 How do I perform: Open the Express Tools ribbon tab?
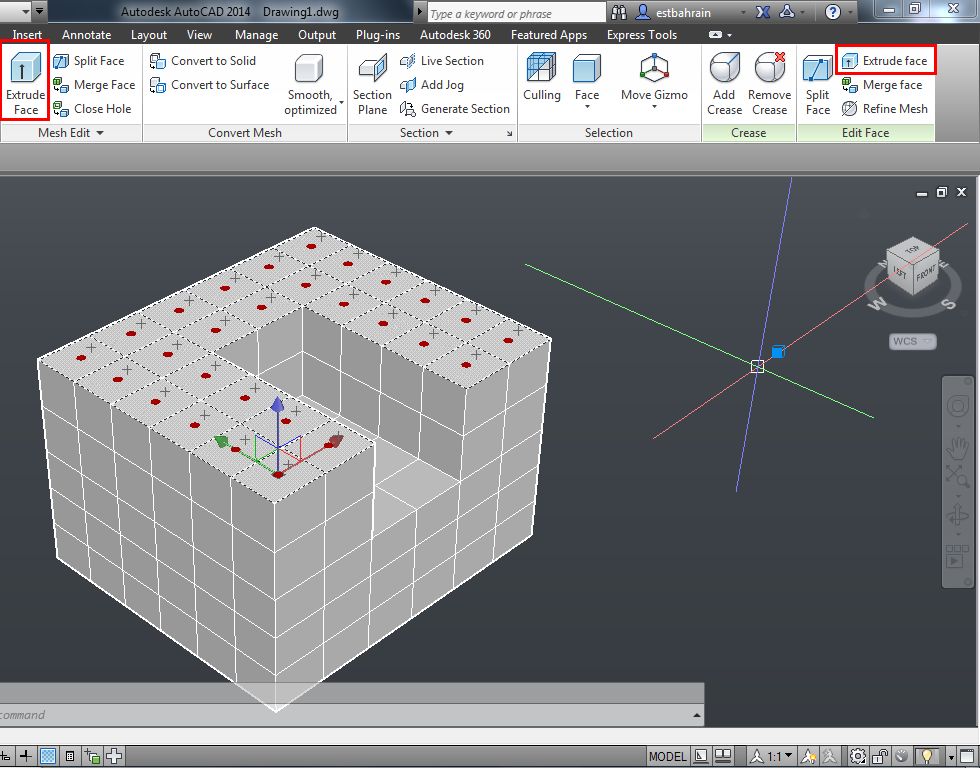(x=642, y=35)
